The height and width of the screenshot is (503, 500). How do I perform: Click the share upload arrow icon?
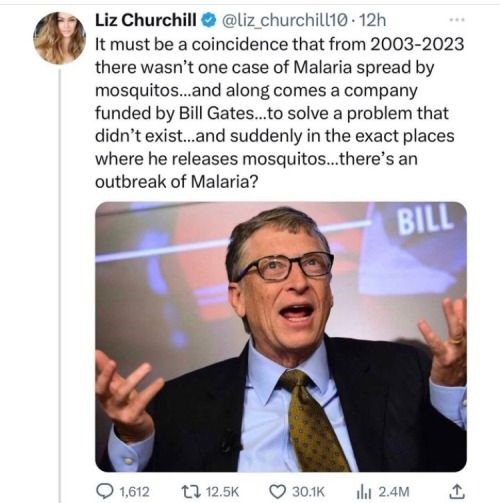coord(457,491)
